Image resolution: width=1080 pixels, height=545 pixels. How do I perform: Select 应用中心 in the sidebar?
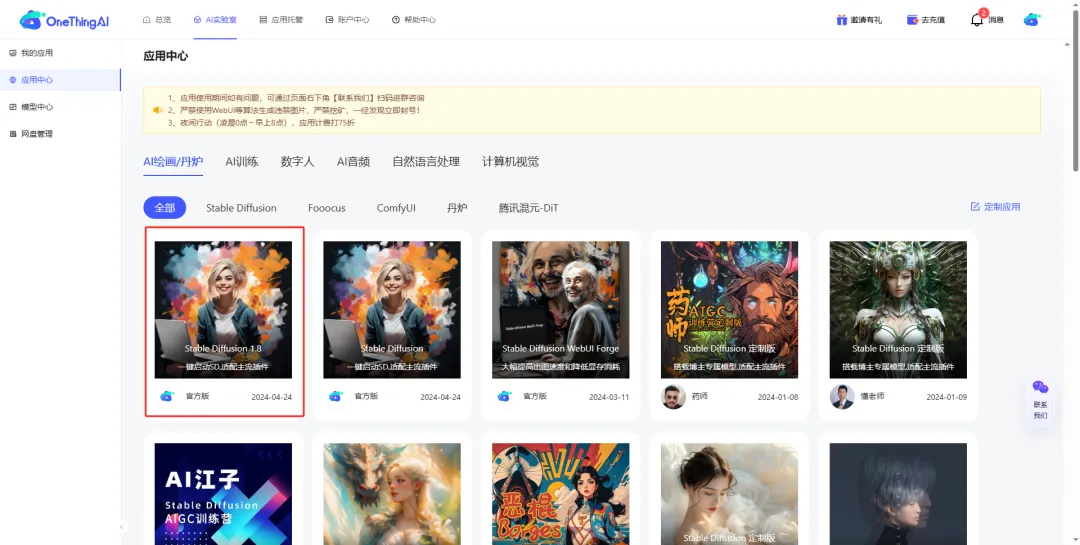[60, 80]
